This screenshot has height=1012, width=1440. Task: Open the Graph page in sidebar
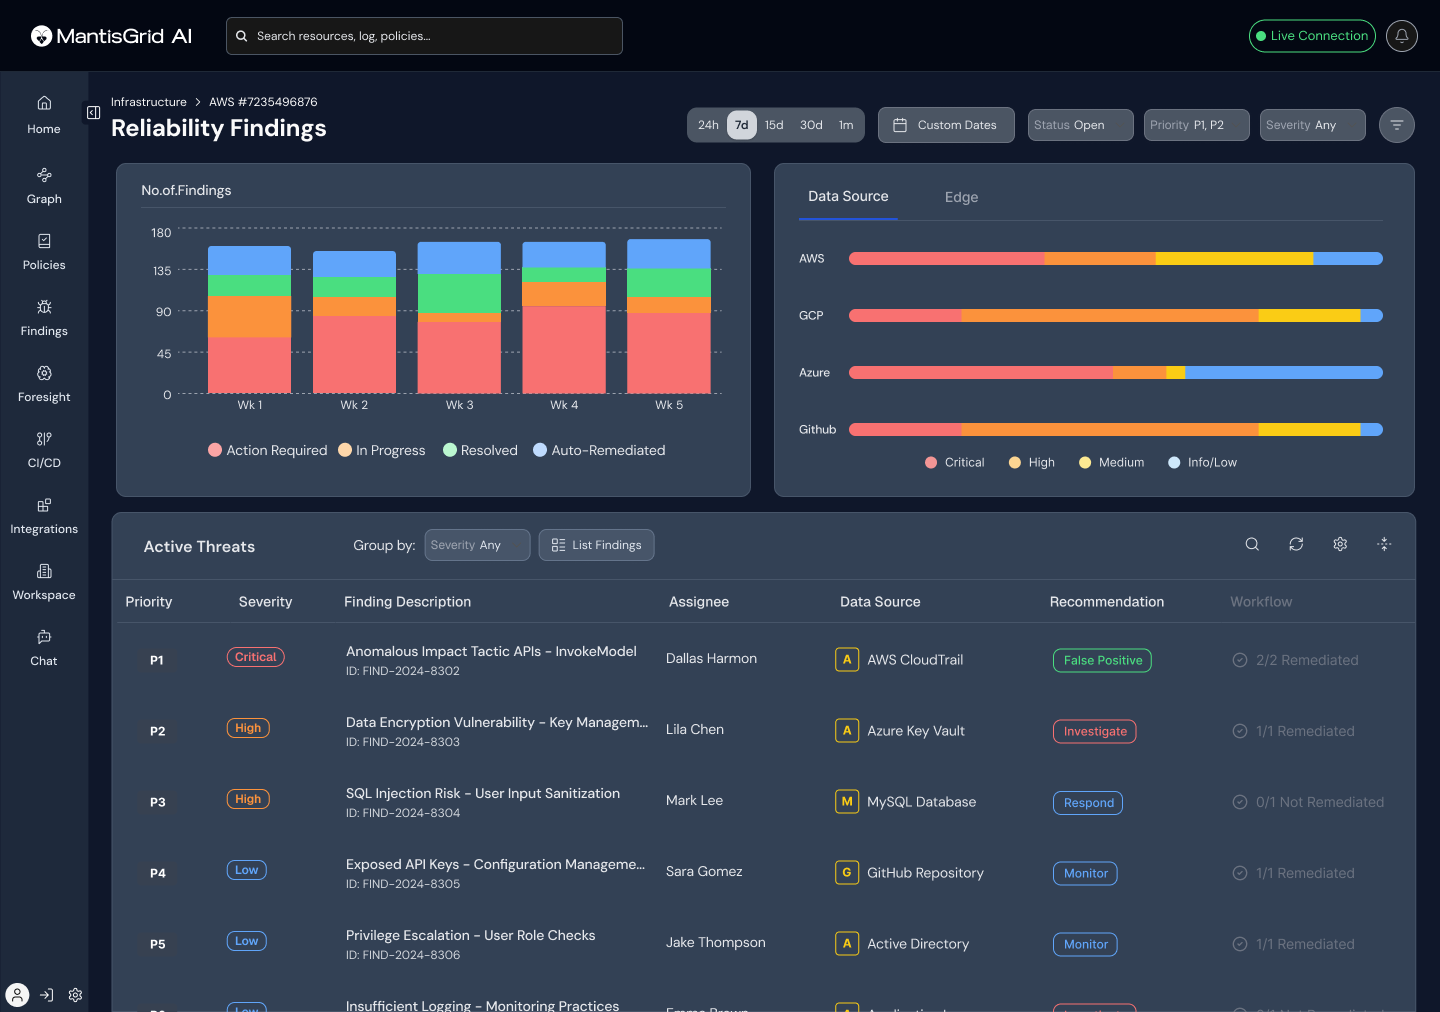[44, 186]
